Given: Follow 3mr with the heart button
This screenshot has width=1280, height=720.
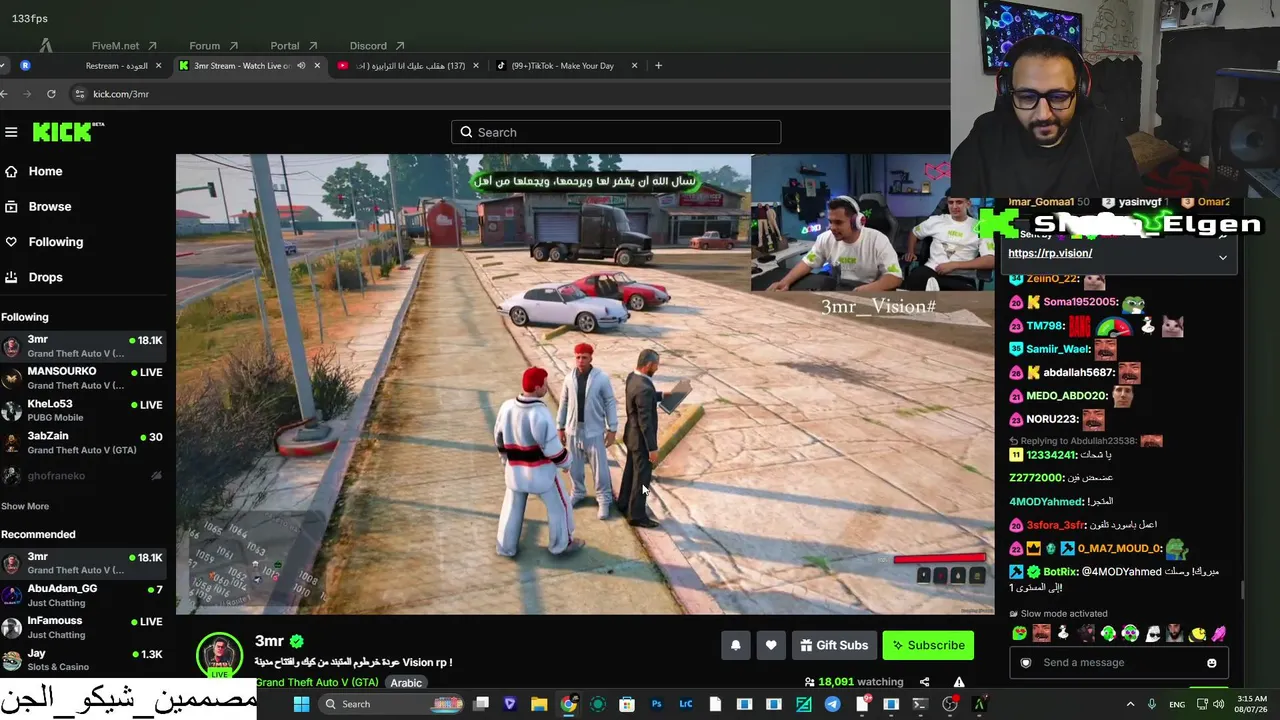Looking at the screenshot, I should click(x=770, y=645).
